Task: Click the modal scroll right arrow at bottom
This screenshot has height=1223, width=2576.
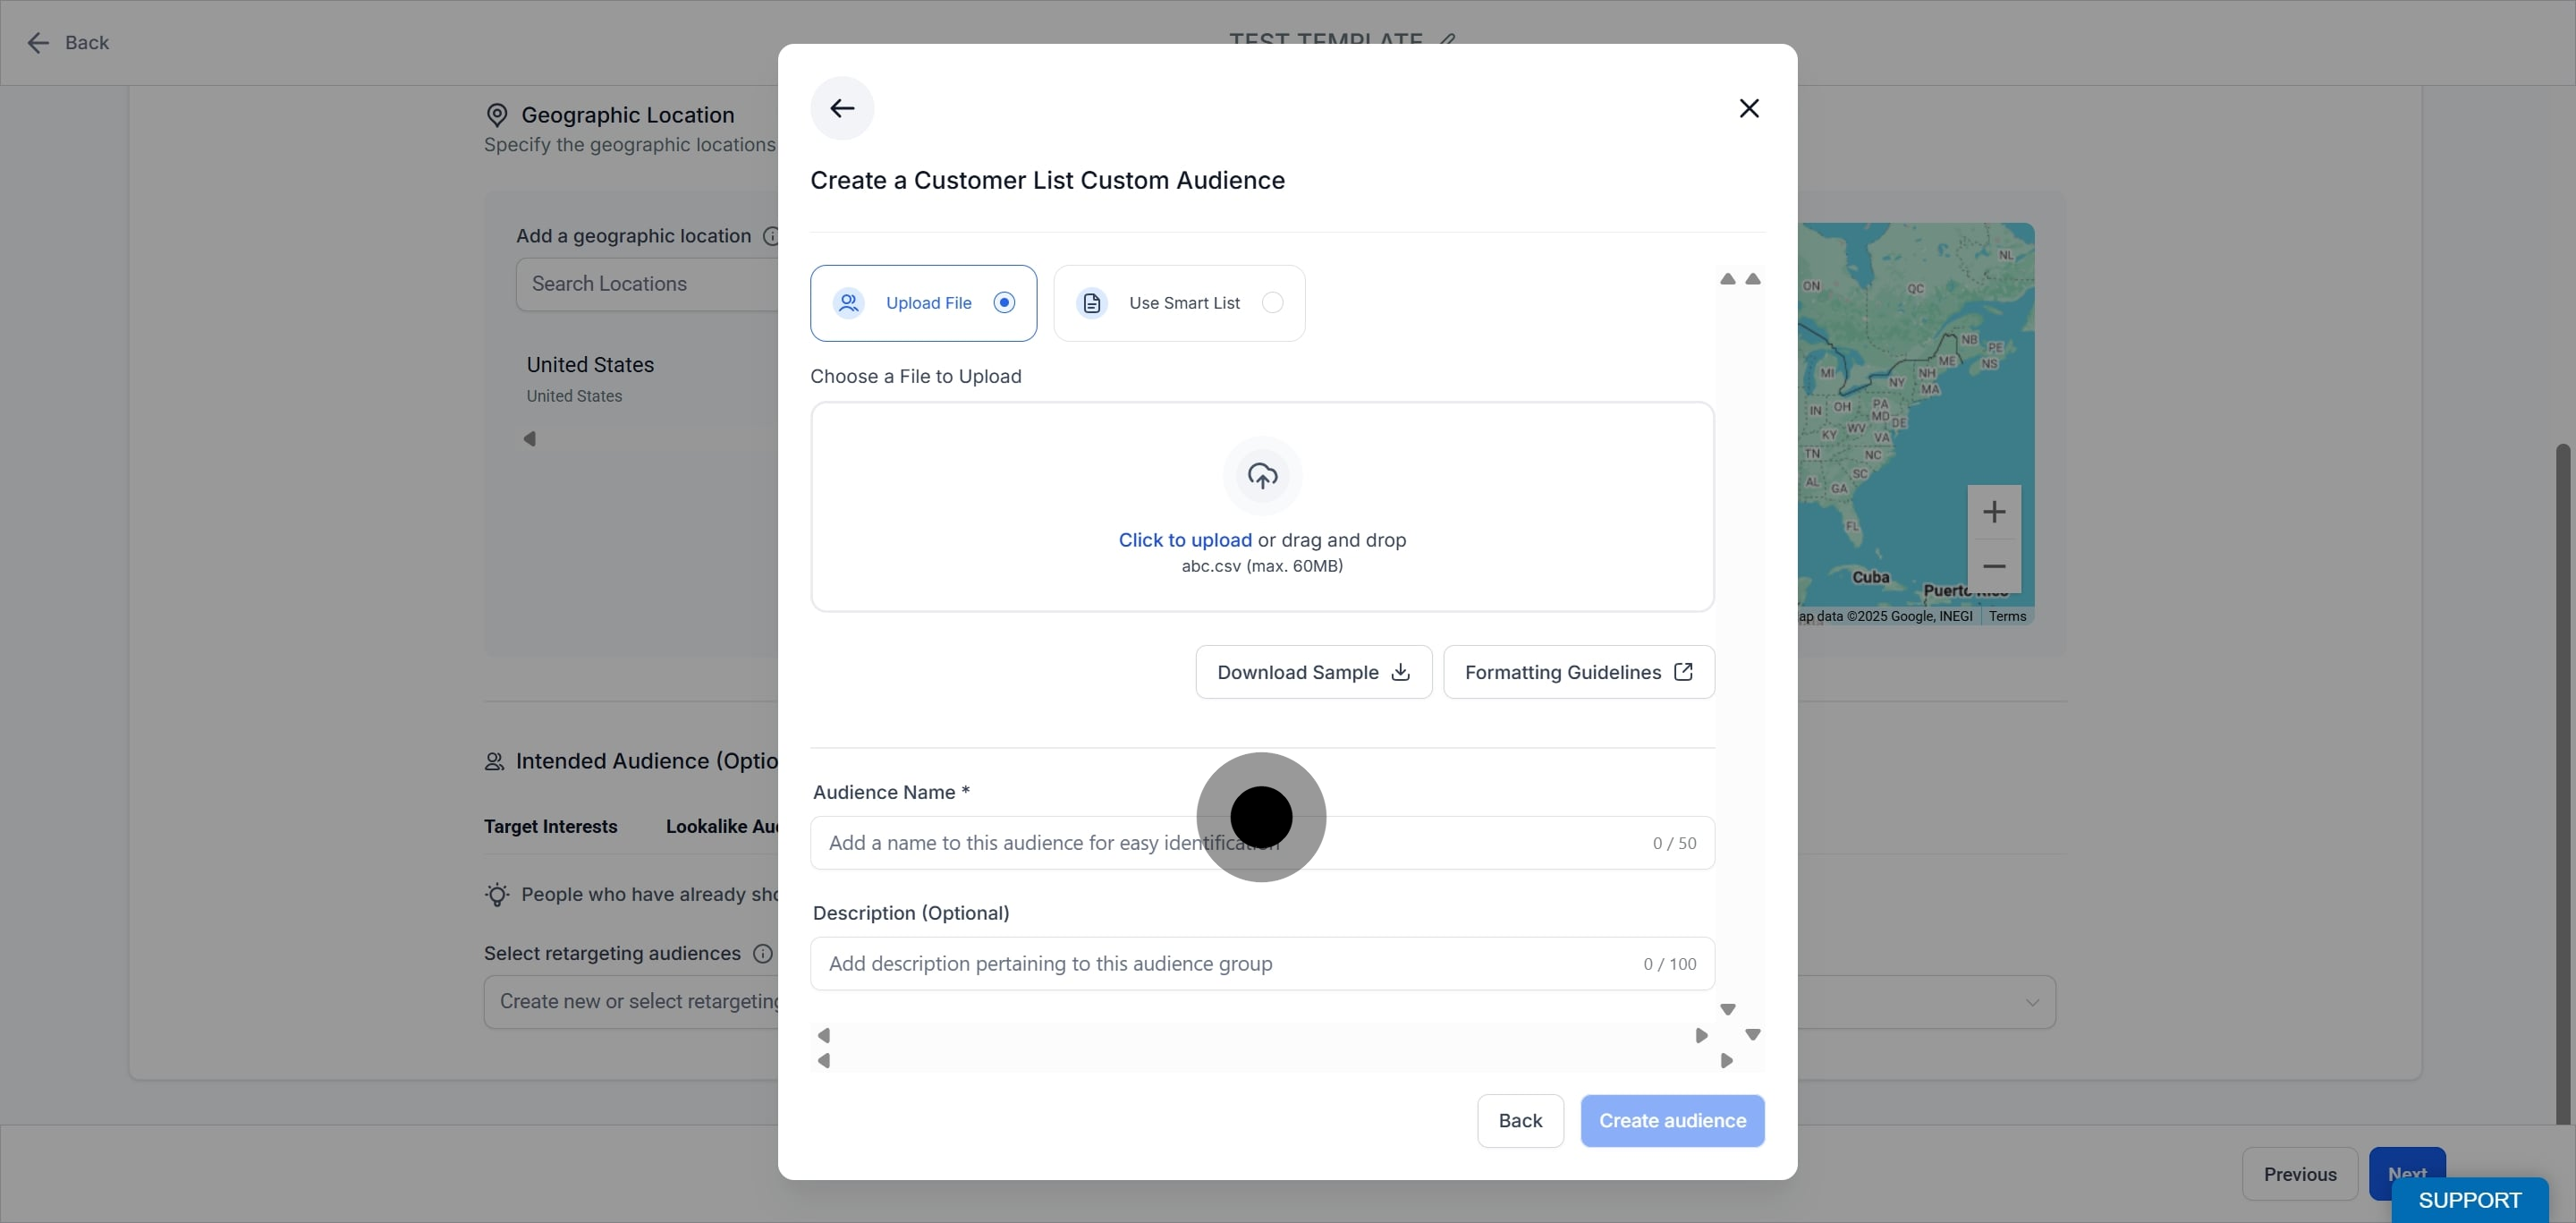Action: click(1727, 1060)
